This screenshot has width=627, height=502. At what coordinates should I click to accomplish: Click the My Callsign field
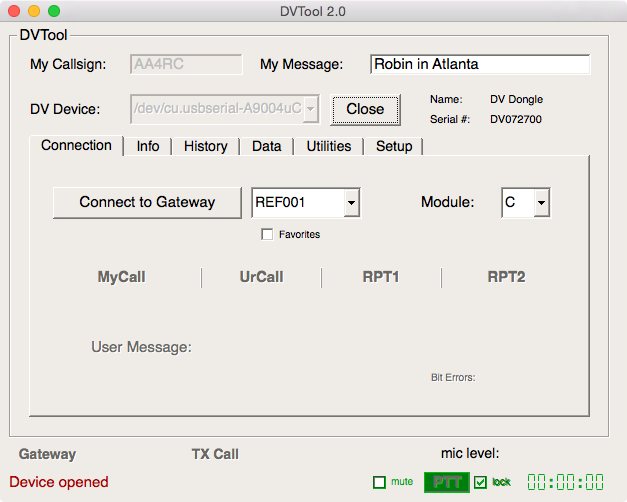click(186, 64)
